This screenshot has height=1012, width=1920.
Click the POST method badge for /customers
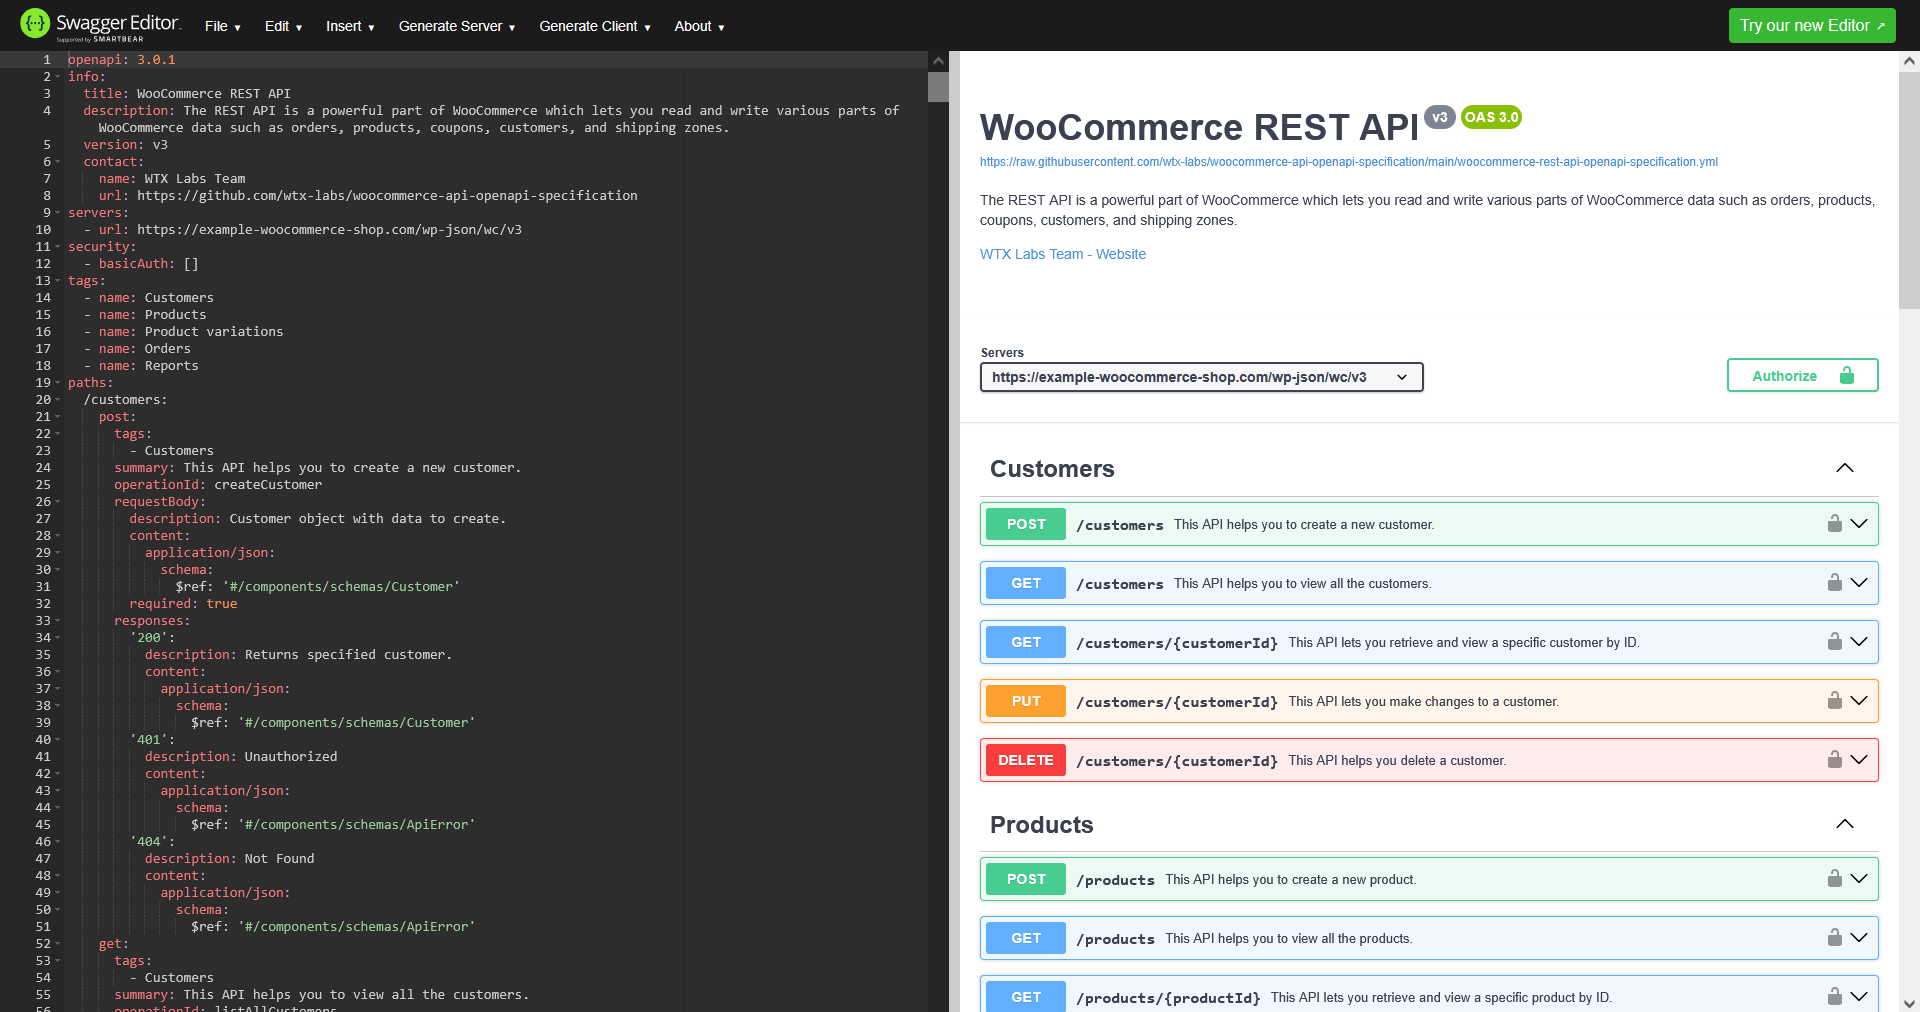tap(1026, 524)
